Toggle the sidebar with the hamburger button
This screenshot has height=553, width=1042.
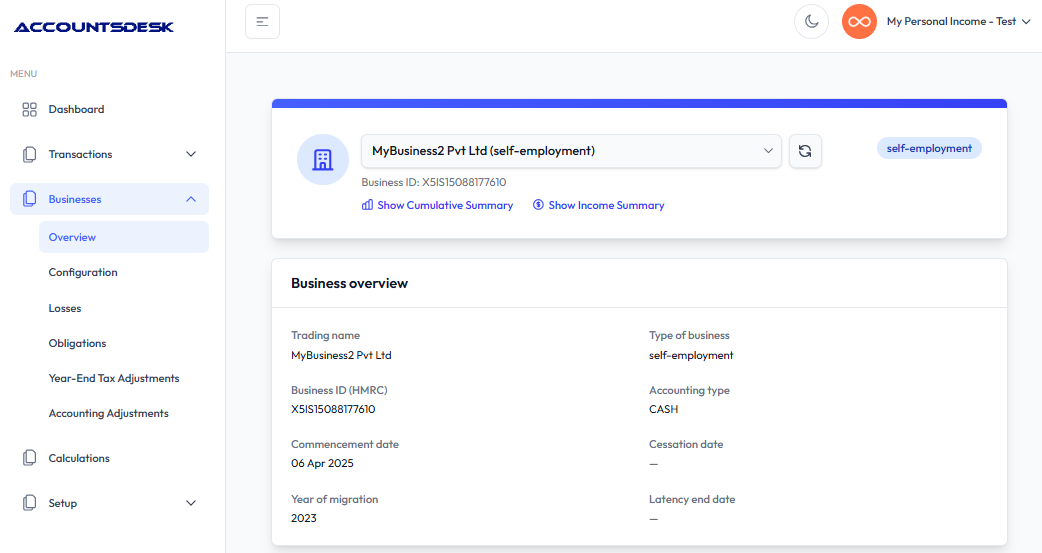click(262, 21)
